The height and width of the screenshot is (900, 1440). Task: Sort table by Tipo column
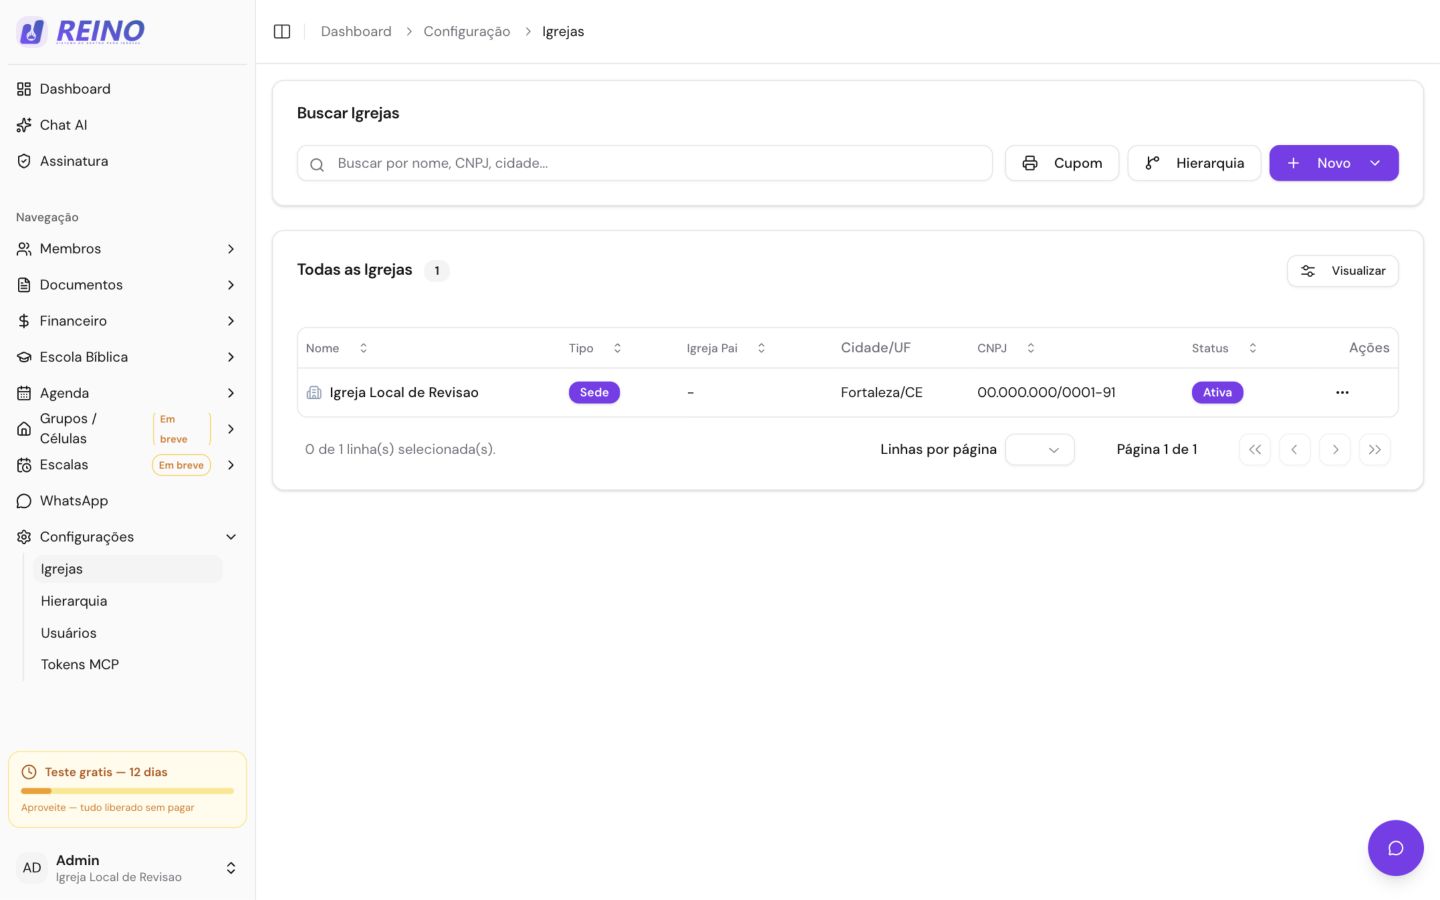pyautogui.click(x=595, y=348)
